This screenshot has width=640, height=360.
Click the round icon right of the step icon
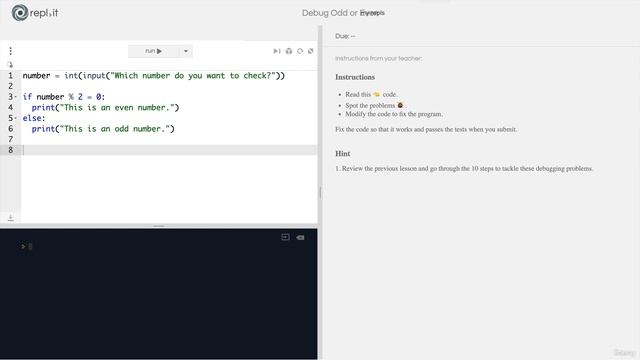[289, 51]
